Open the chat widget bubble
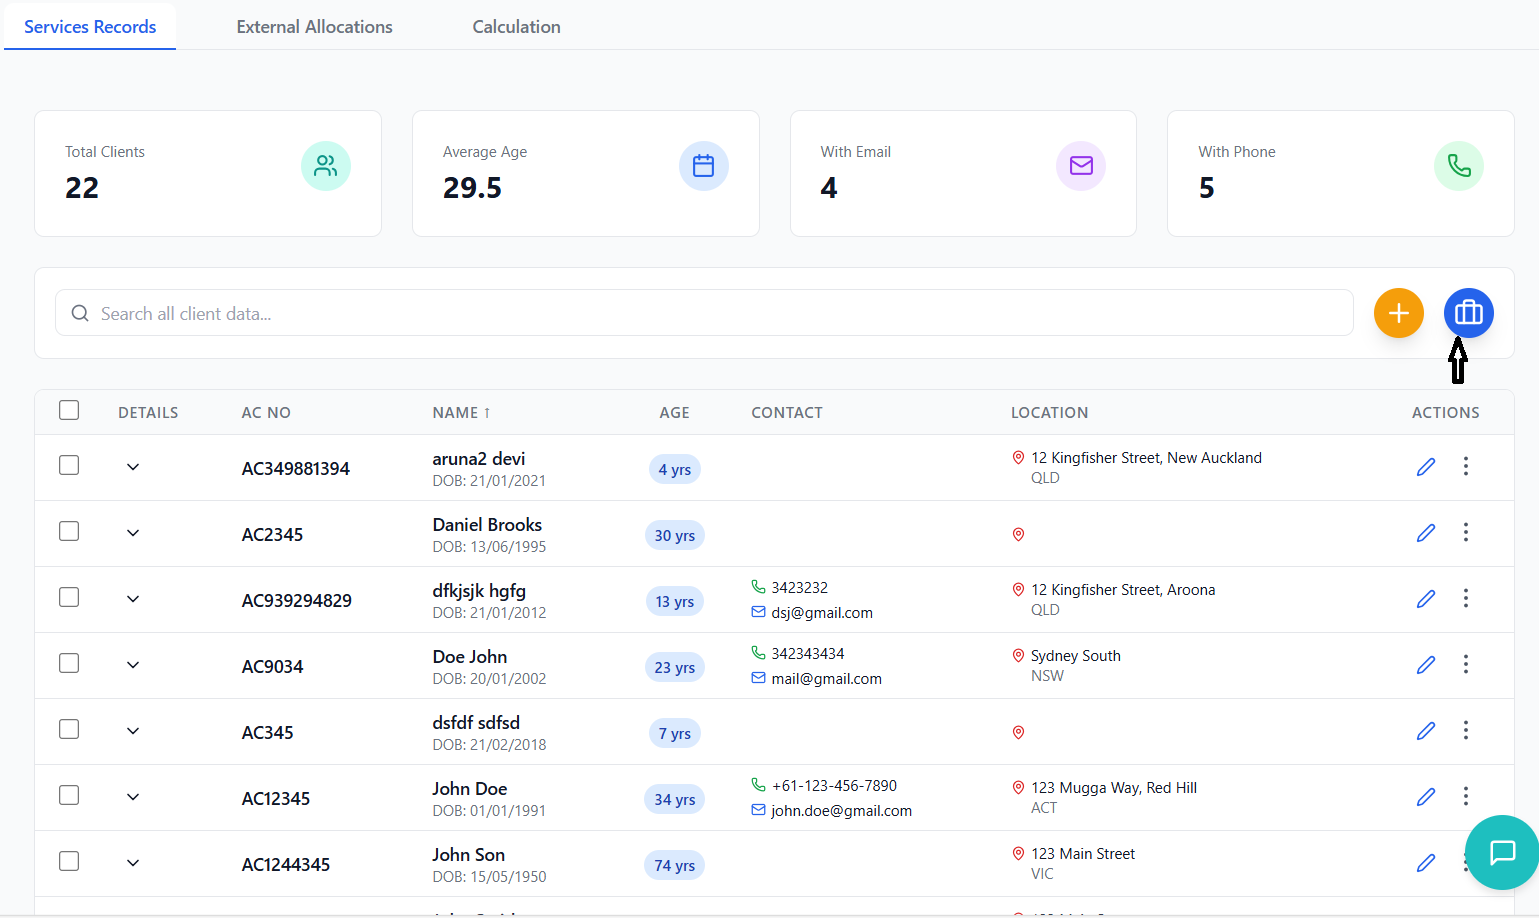The image size is (1539, 918). pyautogui.click(x=1502, y=852)
